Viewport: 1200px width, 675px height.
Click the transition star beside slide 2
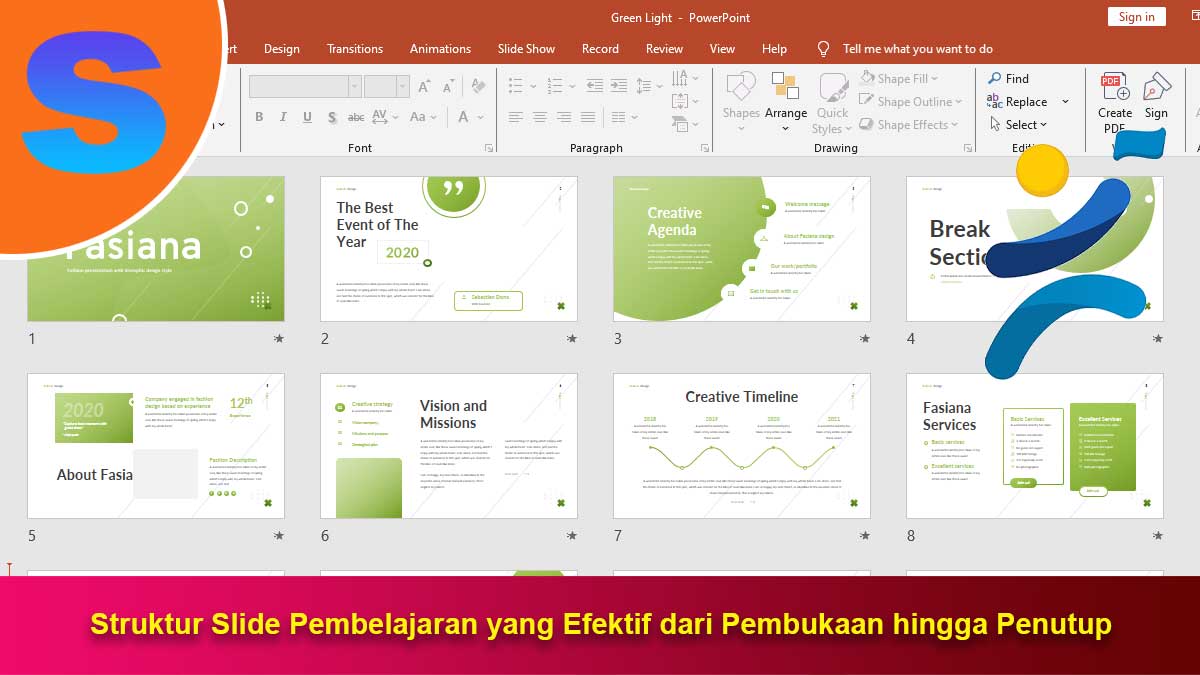click(x=572, y=339)
